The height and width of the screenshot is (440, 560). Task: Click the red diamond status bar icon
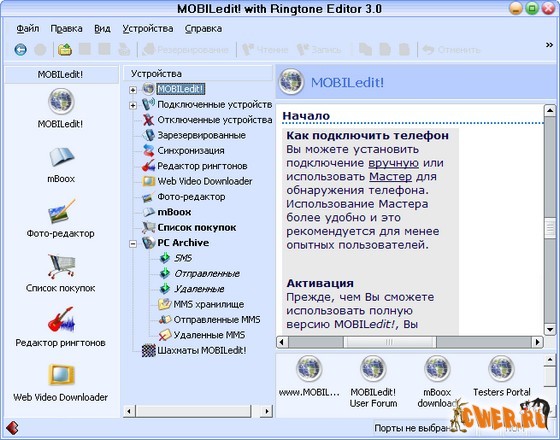[12, 428]
